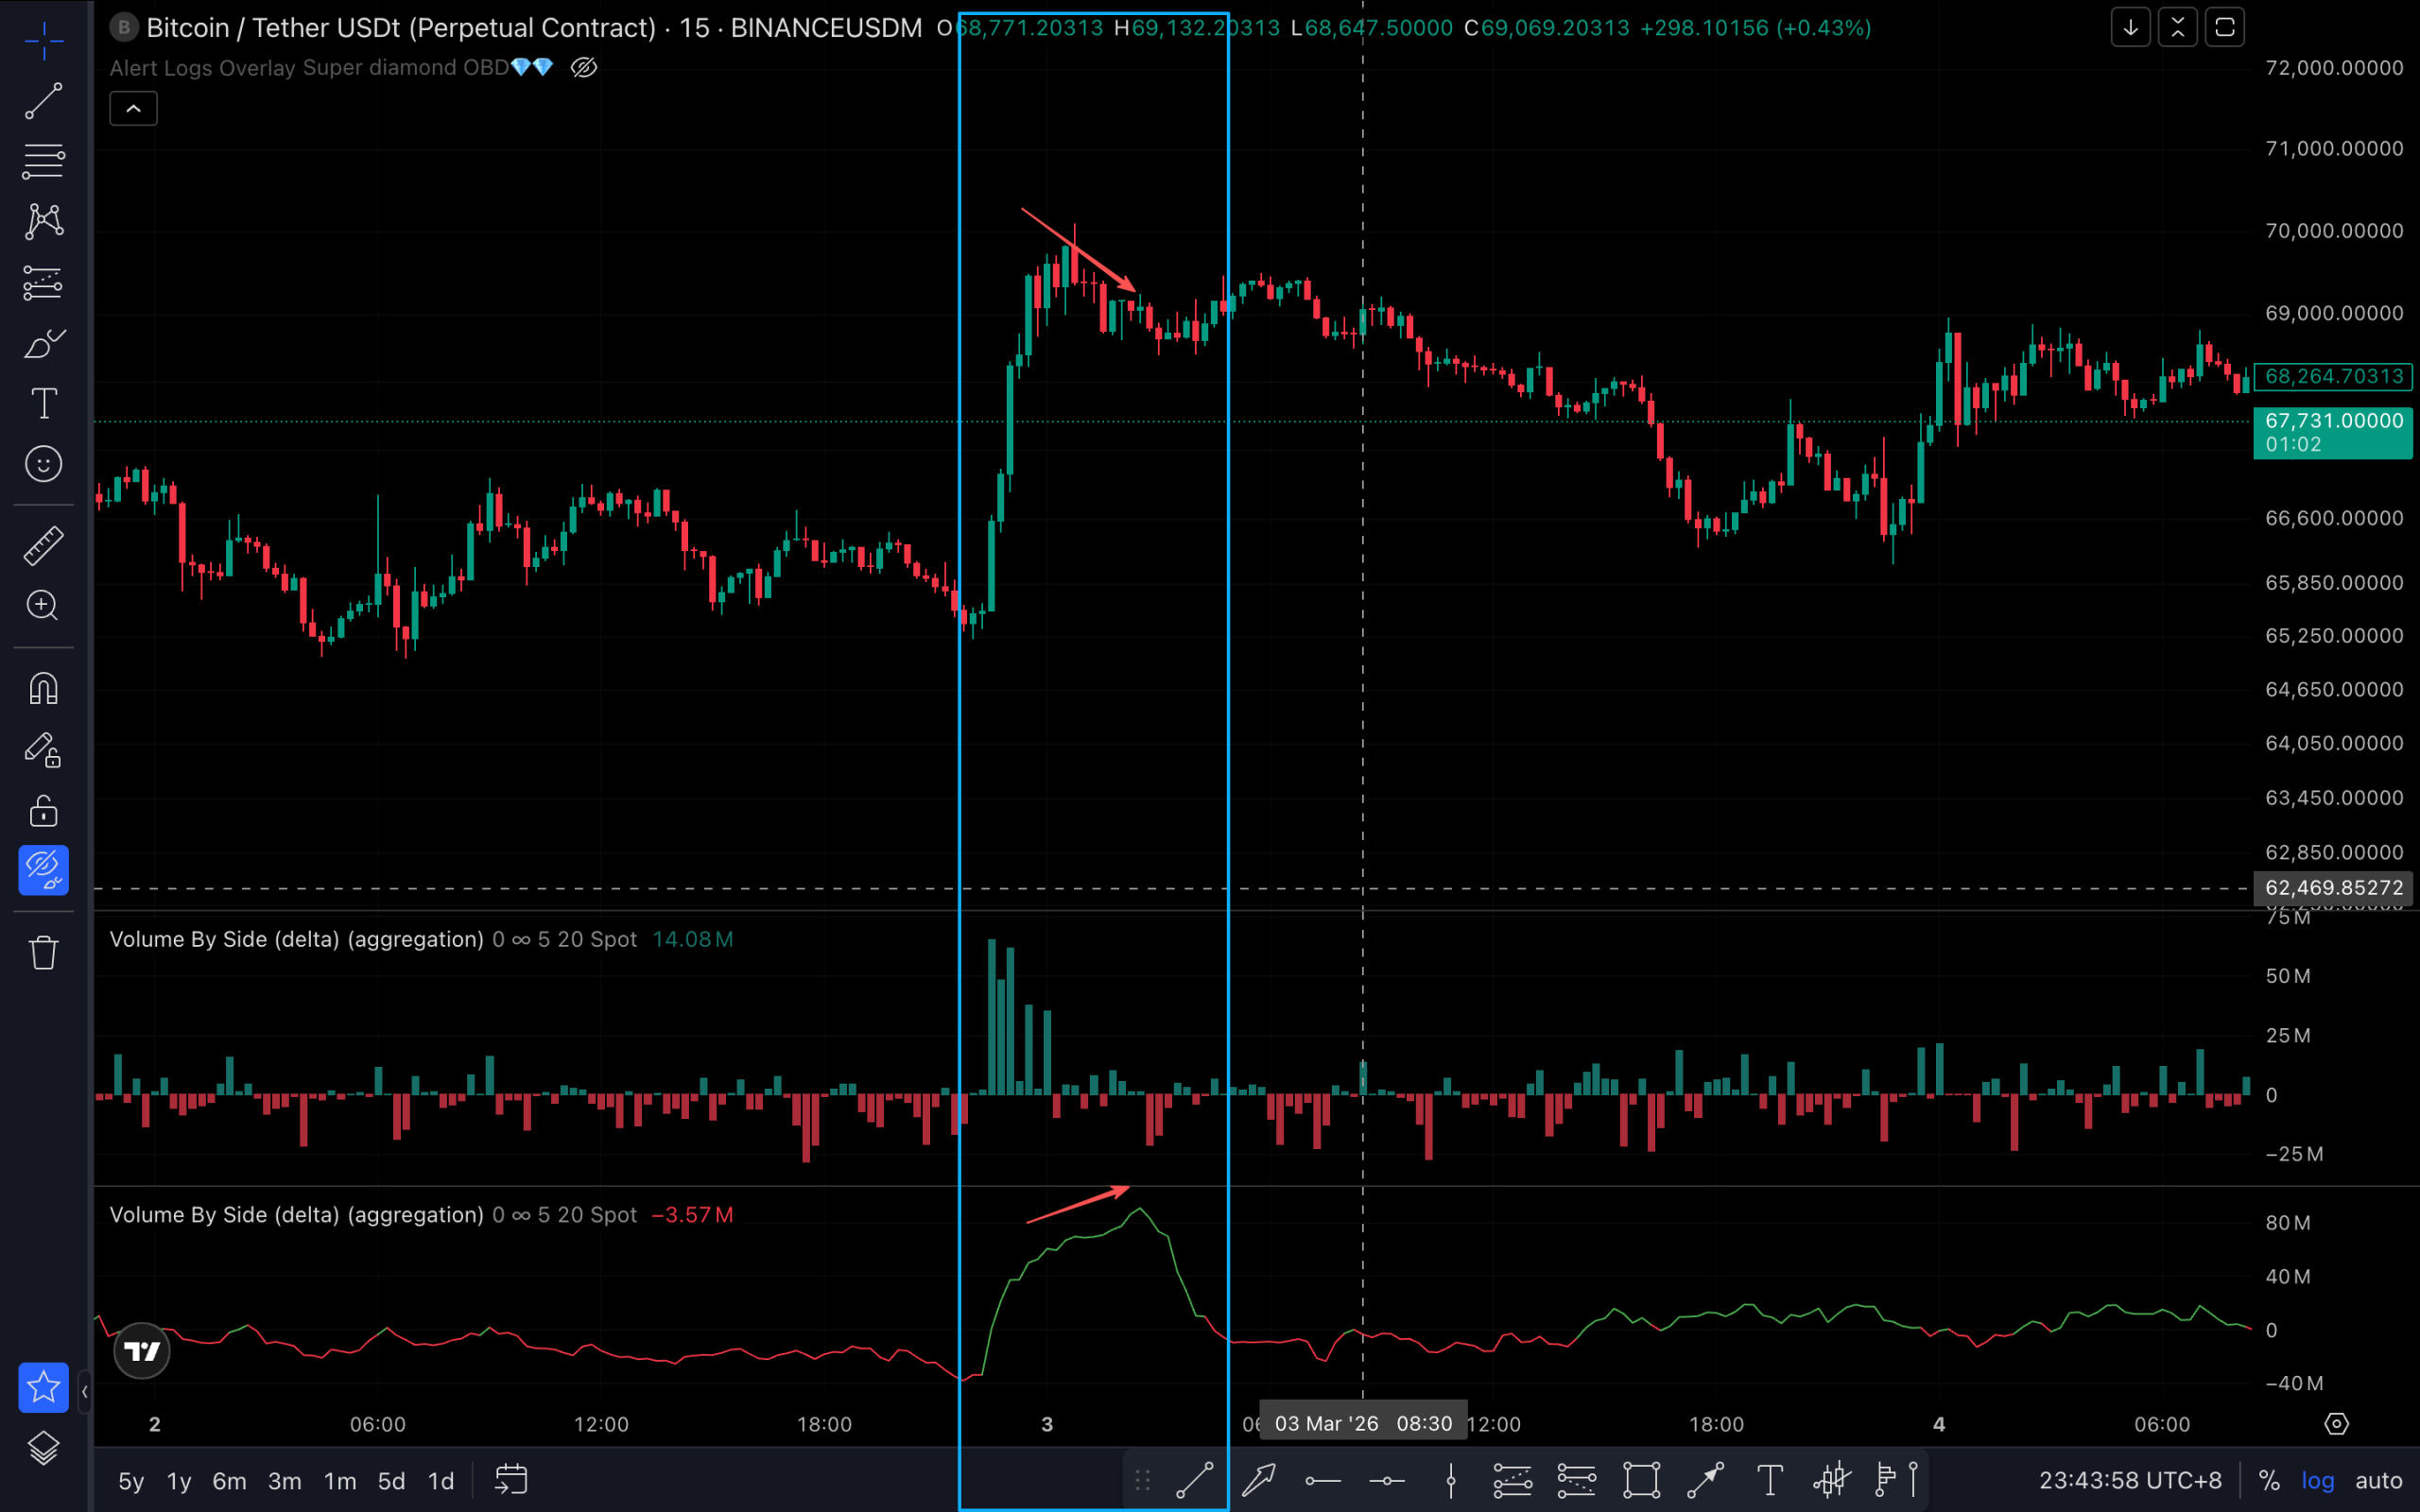Toggle log scale on price axis
Viewport: 2420px width, 1512px height.
pyautogui.click(x=2317, y=1481)
